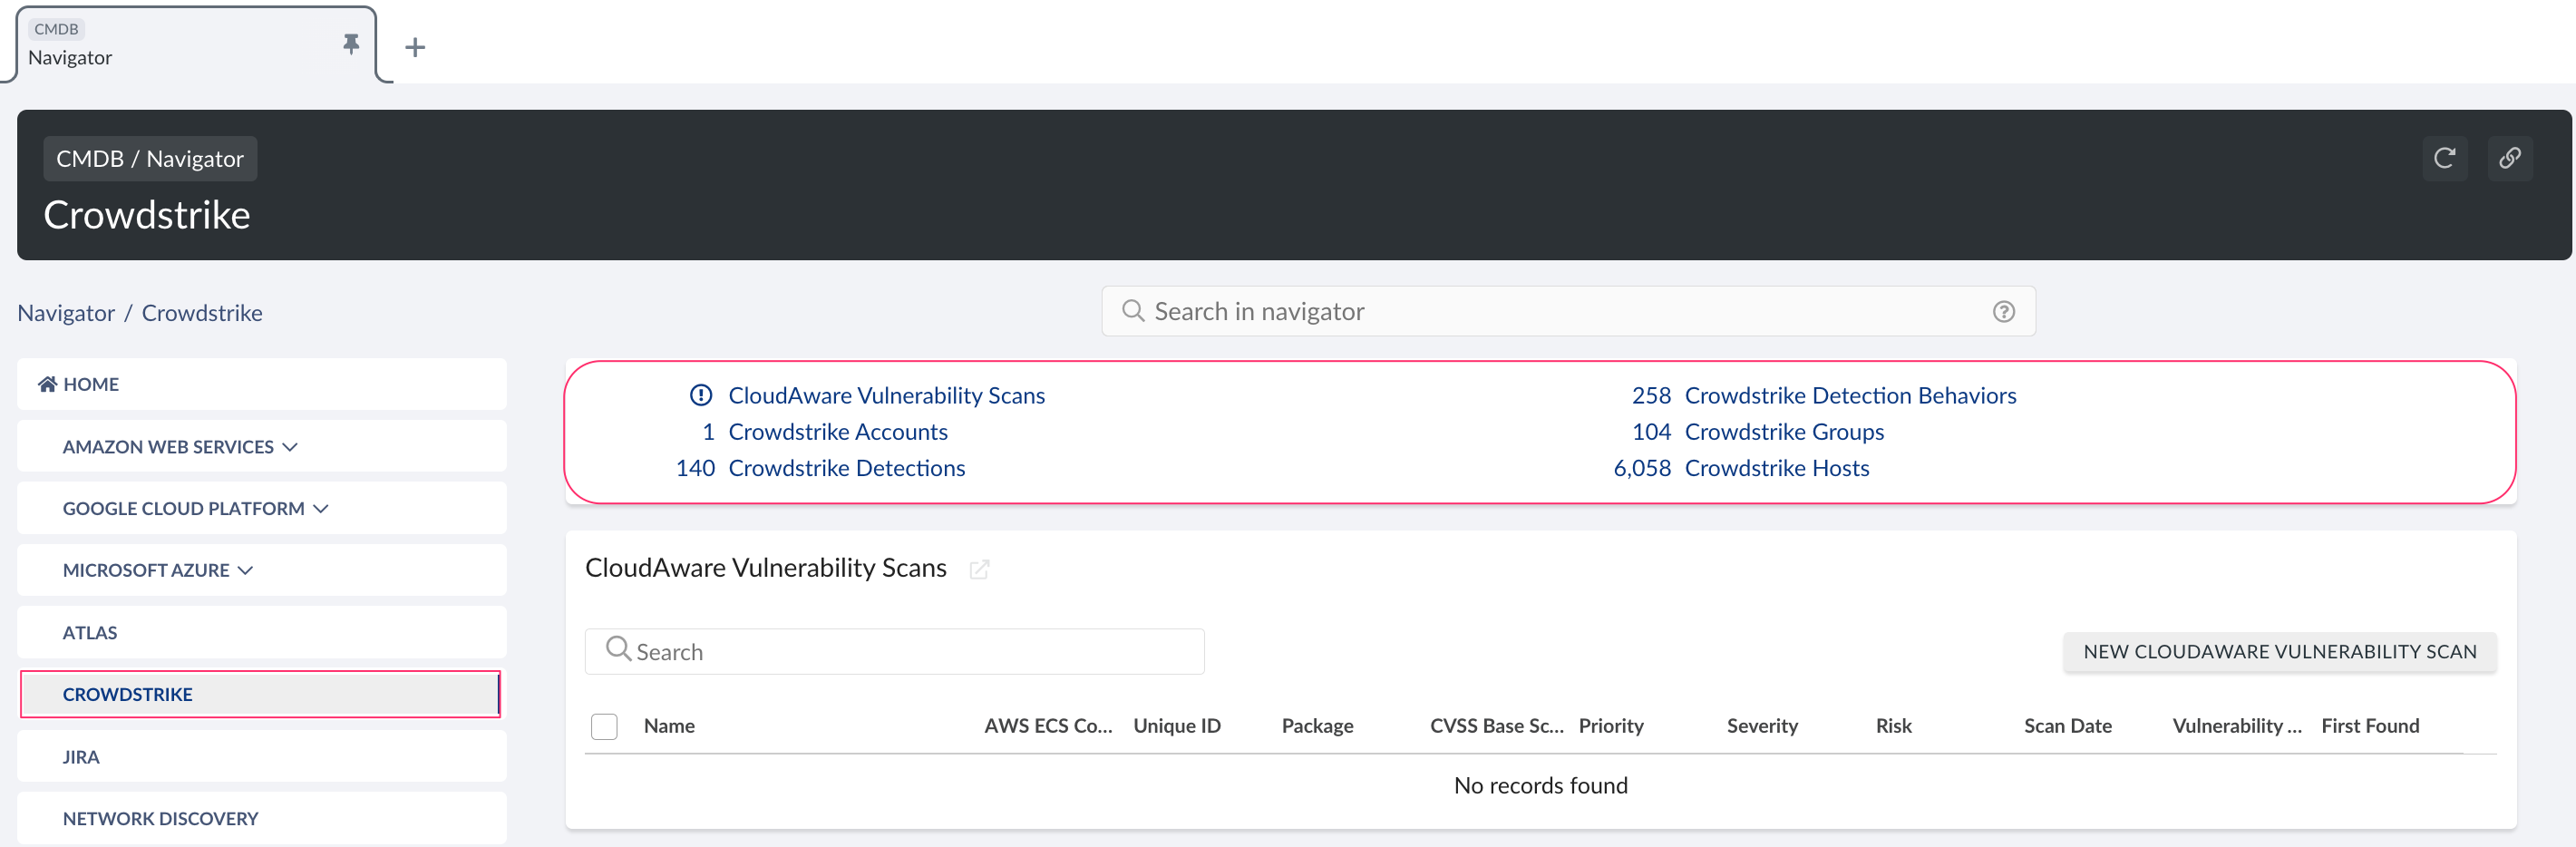Toggle the select-all checkbox in table header
This screenshot has width=2576, height=847.
coord(604,726)
